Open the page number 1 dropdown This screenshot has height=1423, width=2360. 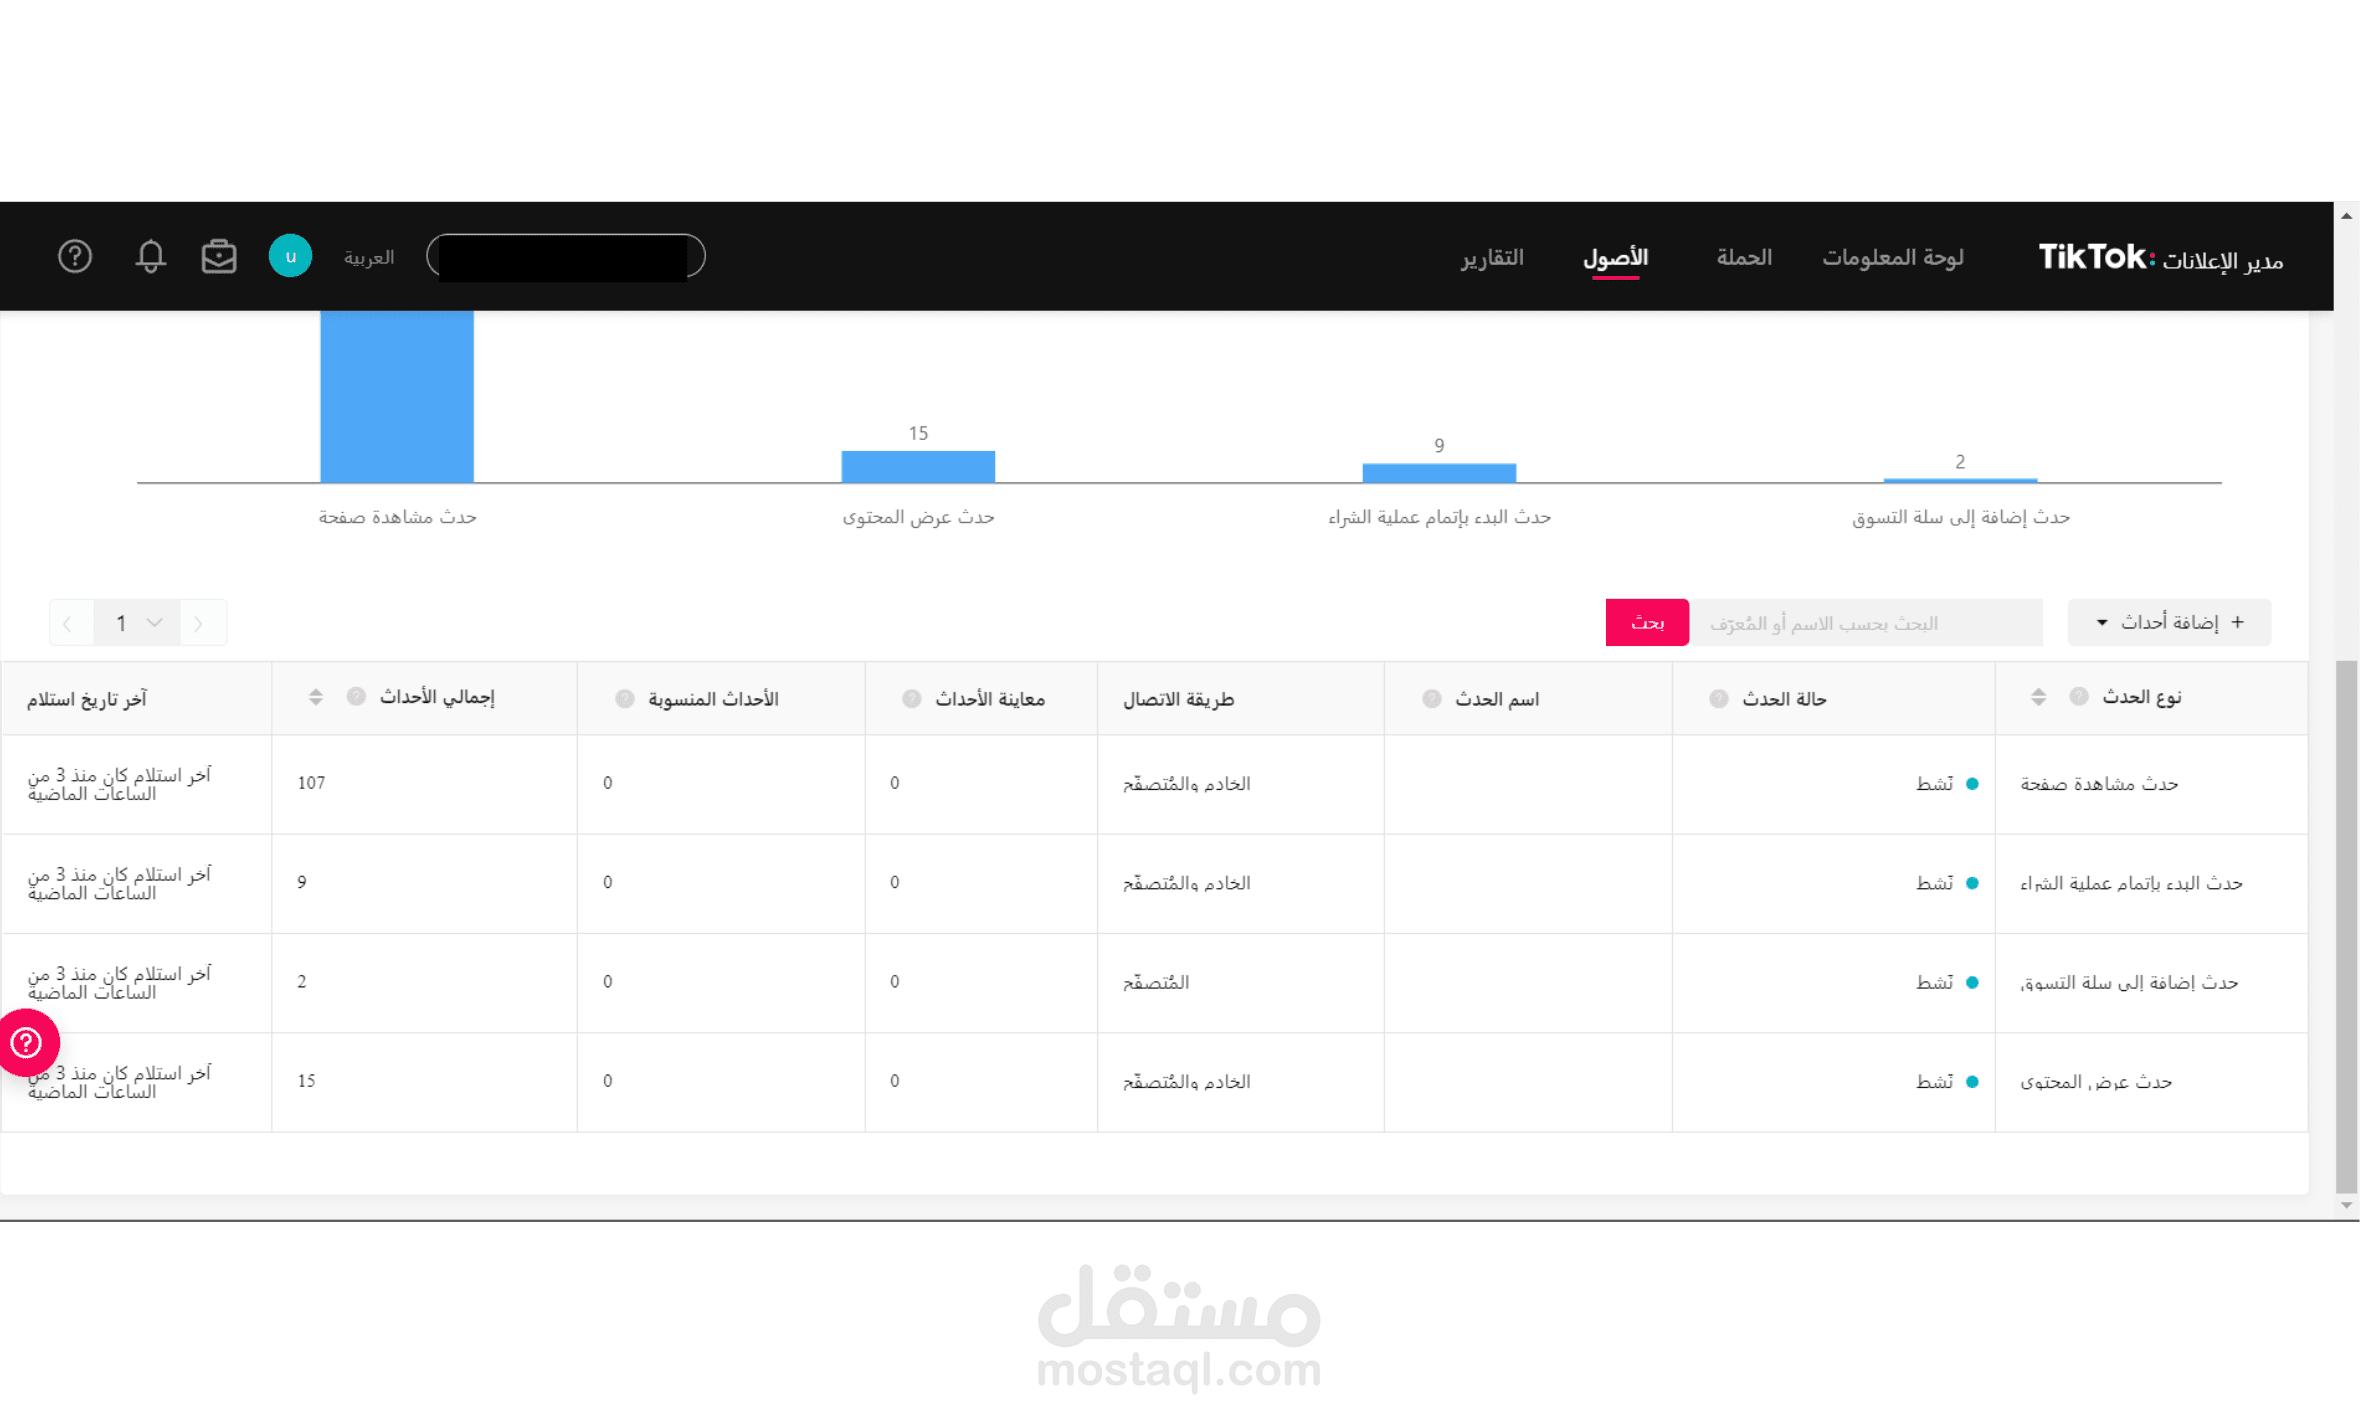click(137, 623)
